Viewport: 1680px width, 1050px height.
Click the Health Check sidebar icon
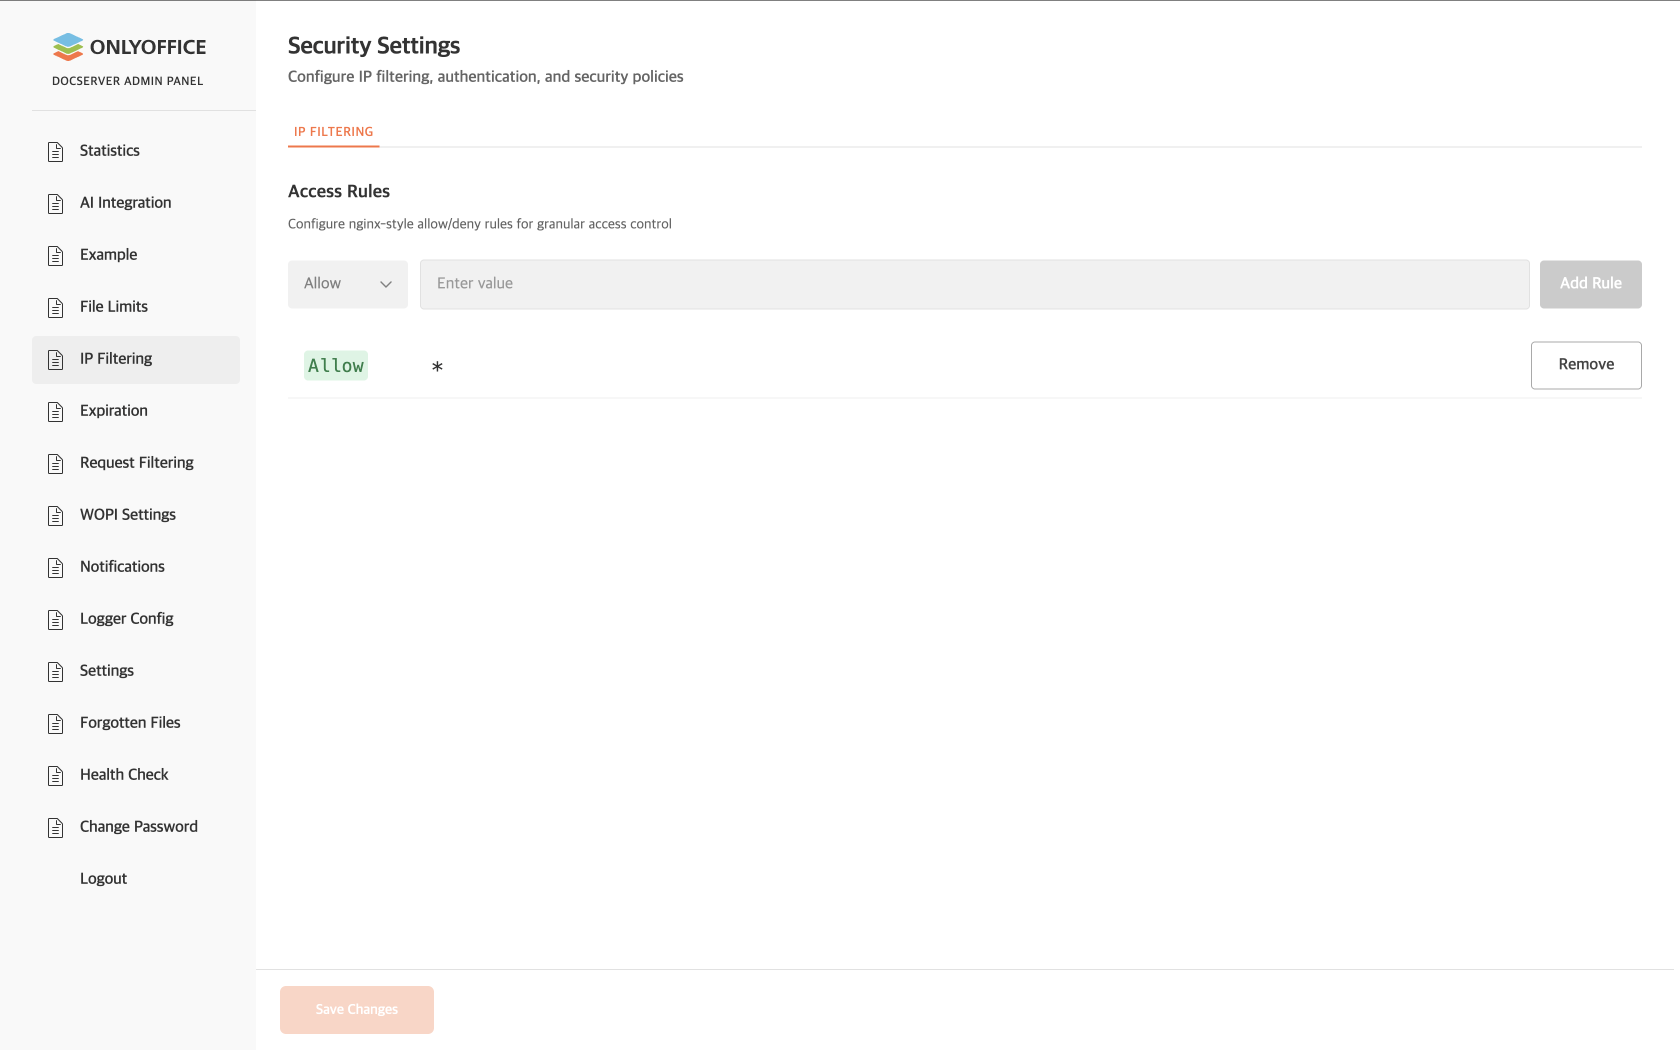(x=56, y=776)
